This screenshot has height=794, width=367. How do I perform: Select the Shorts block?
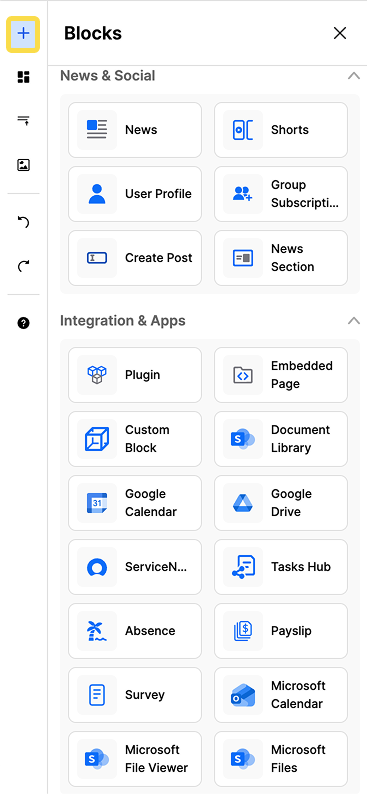click(281, 130)
